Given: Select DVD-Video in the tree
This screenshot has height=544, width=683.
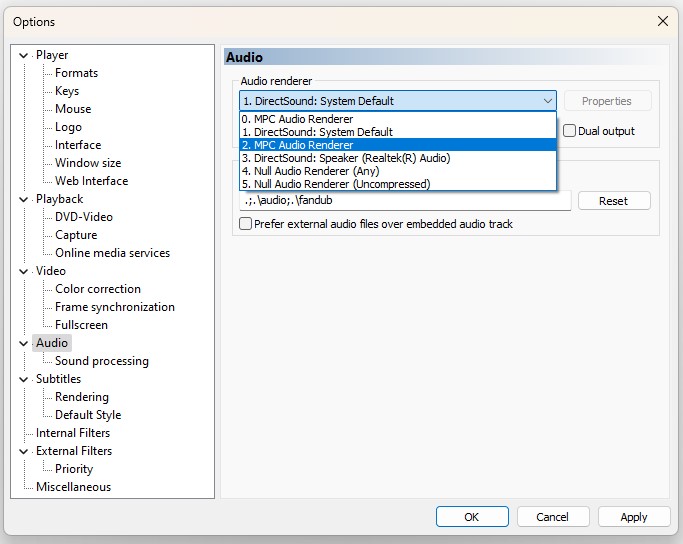Looking at the screenshot, I should pyautogui.click(x=84, y=217).
